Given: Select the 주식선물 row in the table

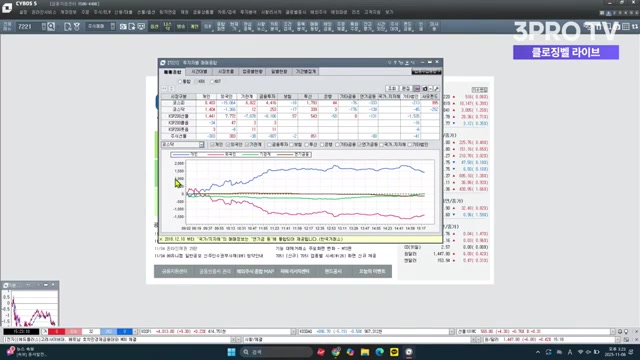Looking at the screenshot, I should 300,136.
